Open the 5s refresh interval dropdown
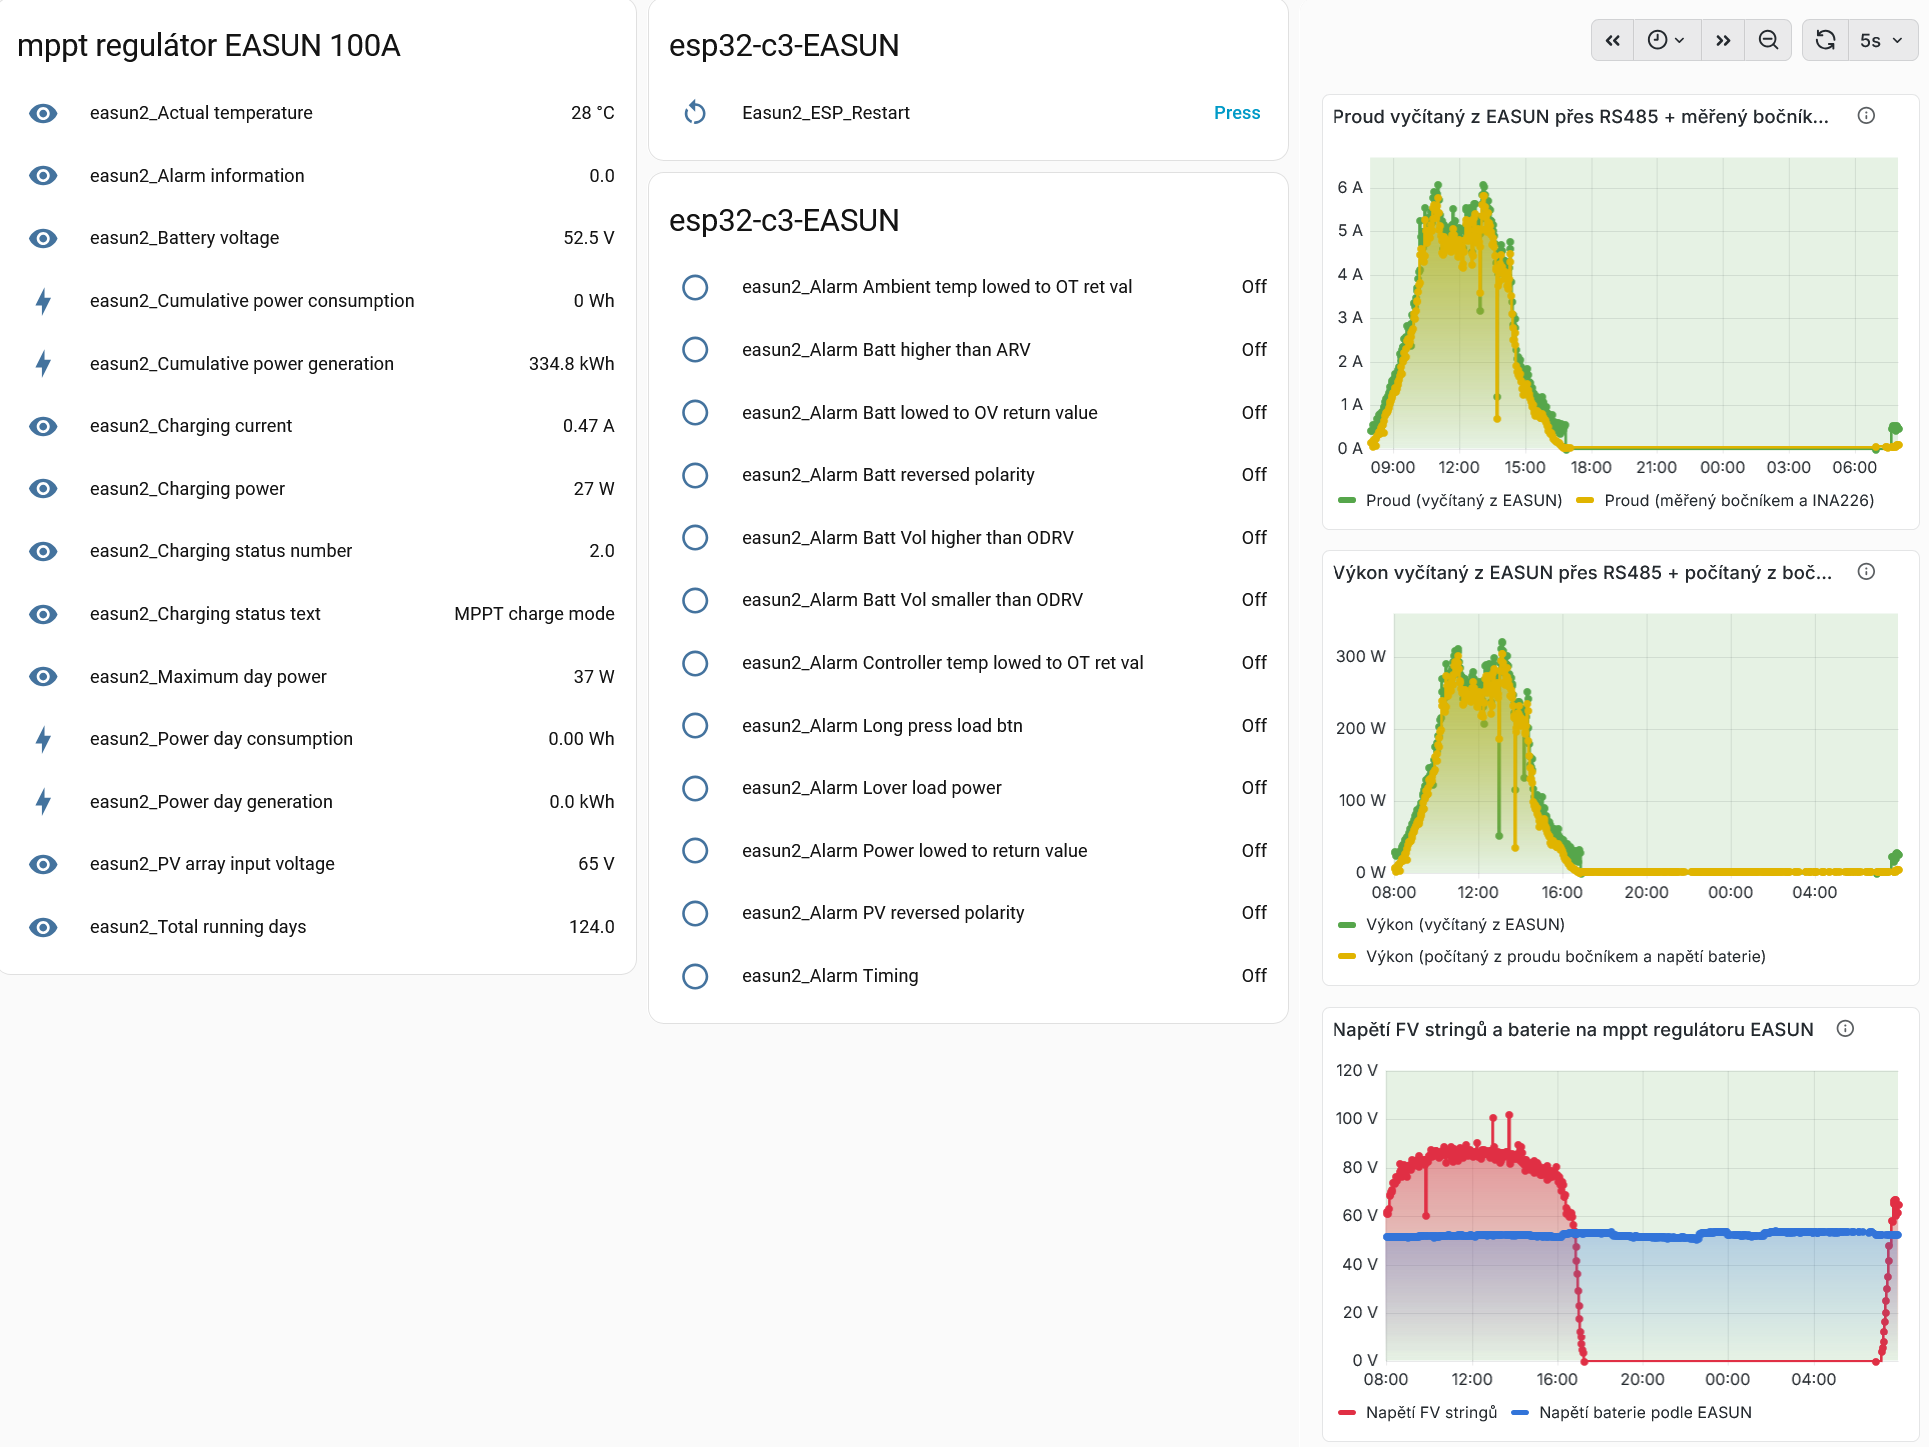 (1881, 40)
